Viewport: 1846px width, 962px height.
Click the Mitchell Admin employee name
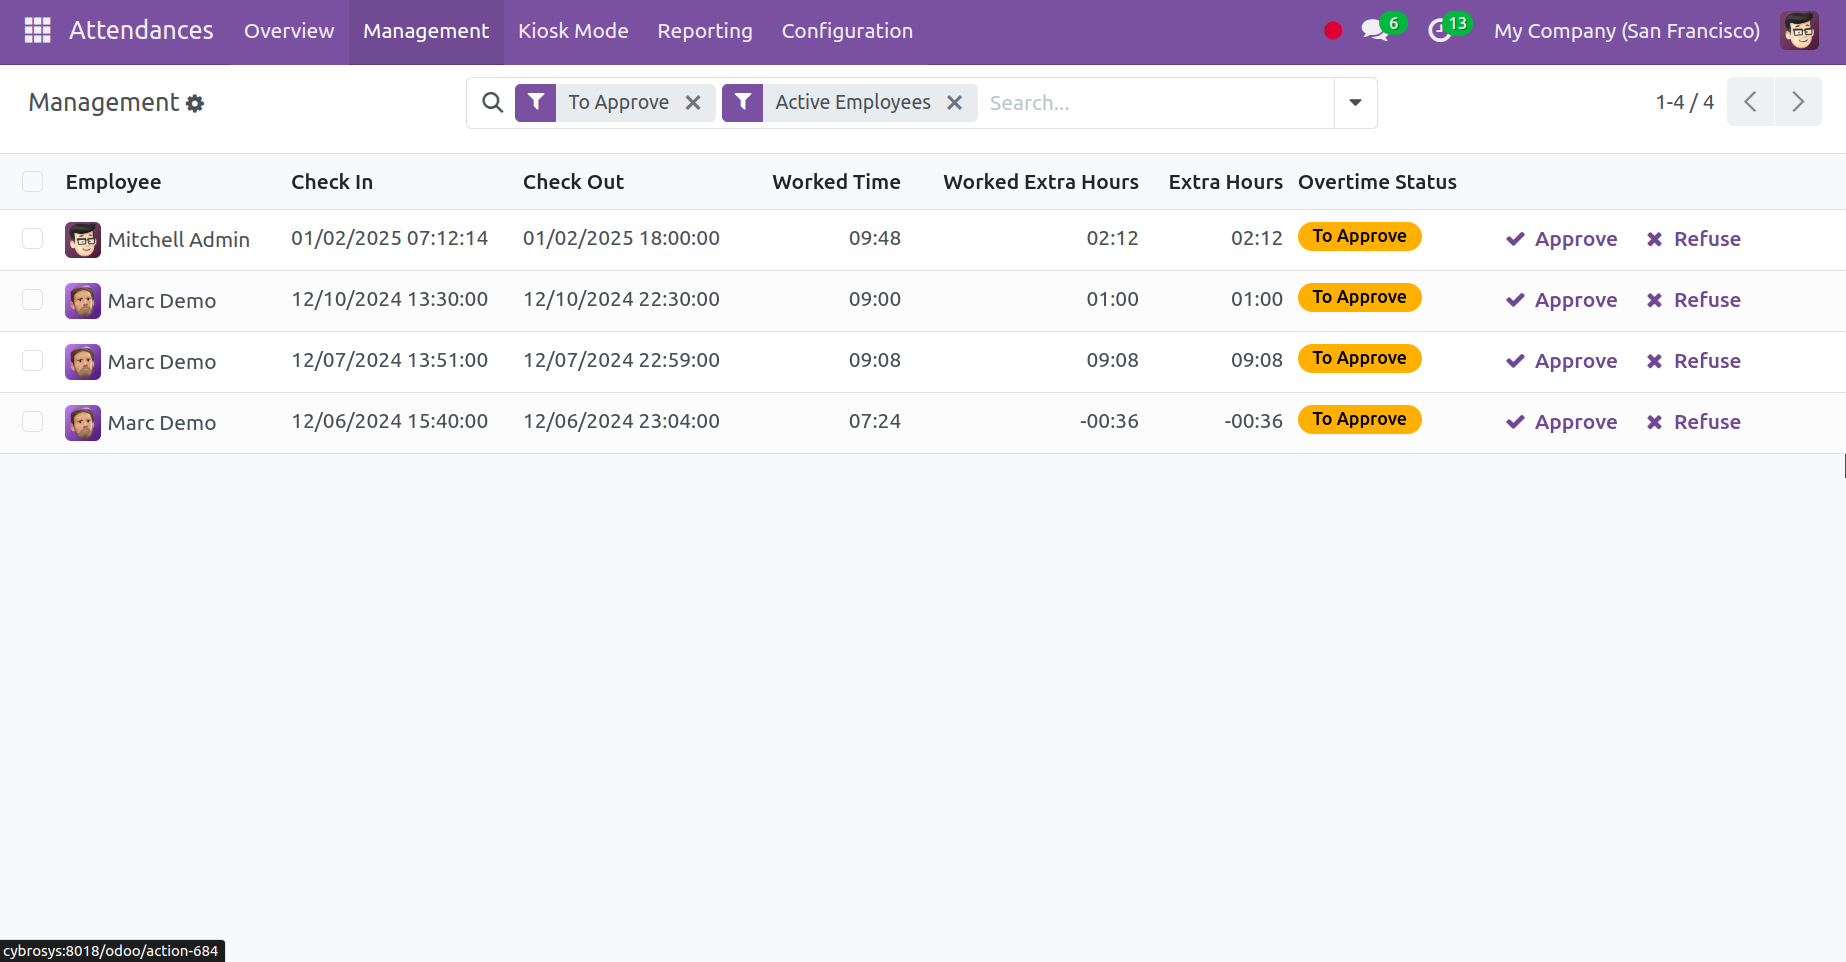(x=179, y=240)
